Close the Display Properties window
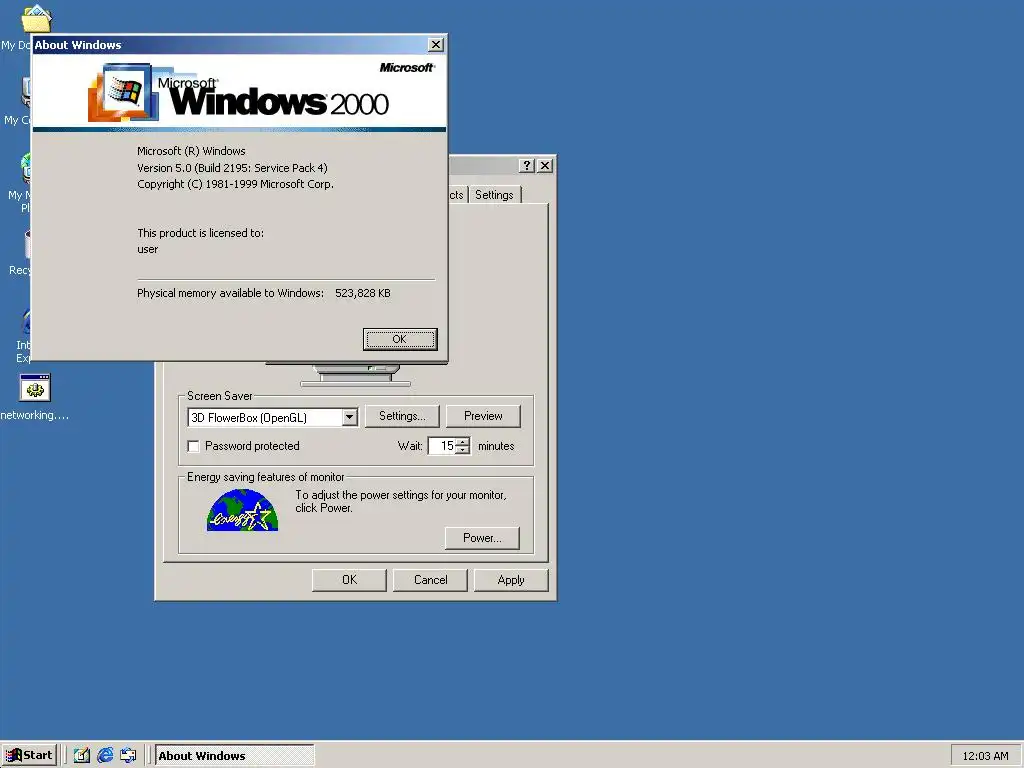The width and height of the screenshot is (1024, 768). point(545,166)
